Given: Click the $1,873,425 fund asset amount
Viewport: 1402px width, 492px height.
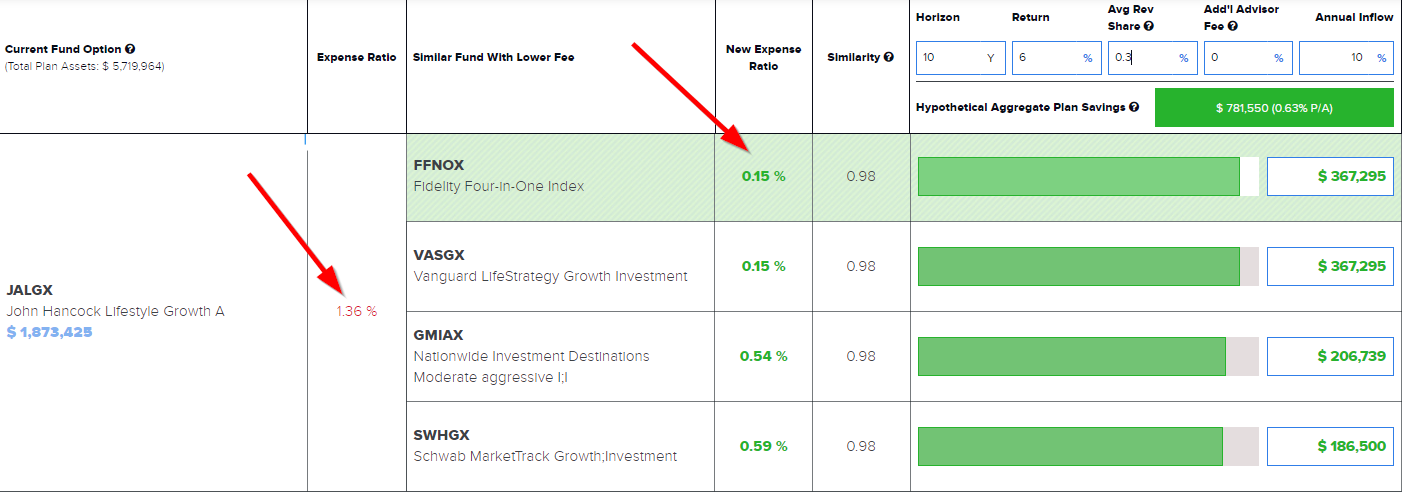Looking at the screenshot, I should [49, 332].
